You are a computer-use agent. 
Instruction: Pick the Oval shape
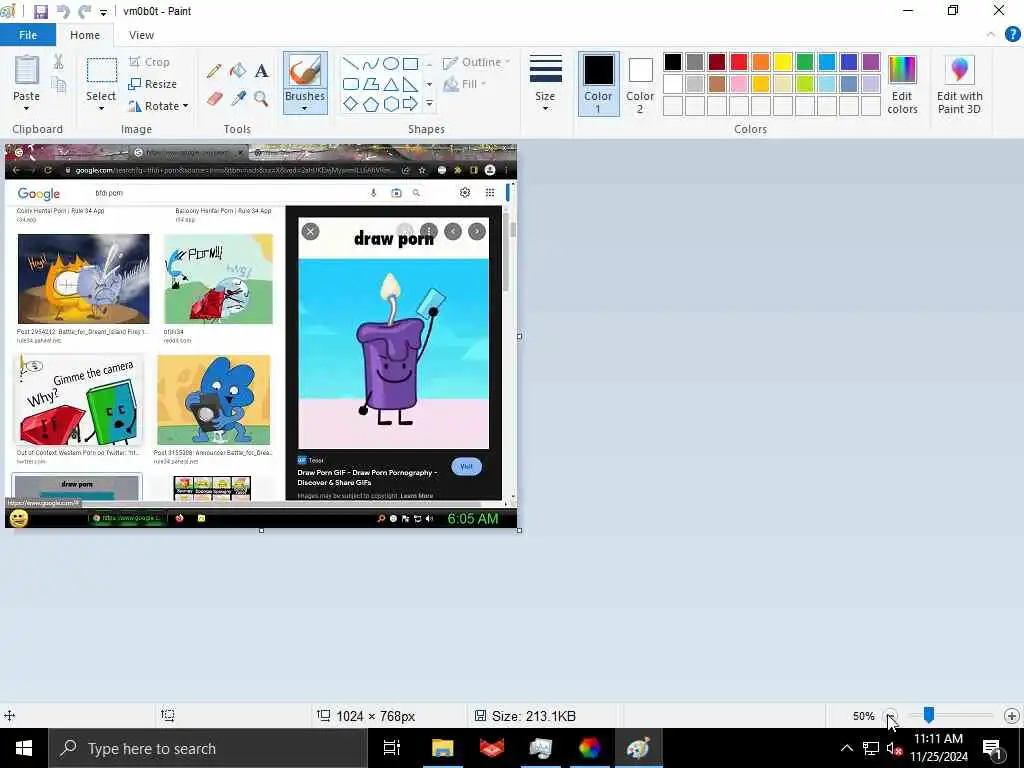point(391,63)
